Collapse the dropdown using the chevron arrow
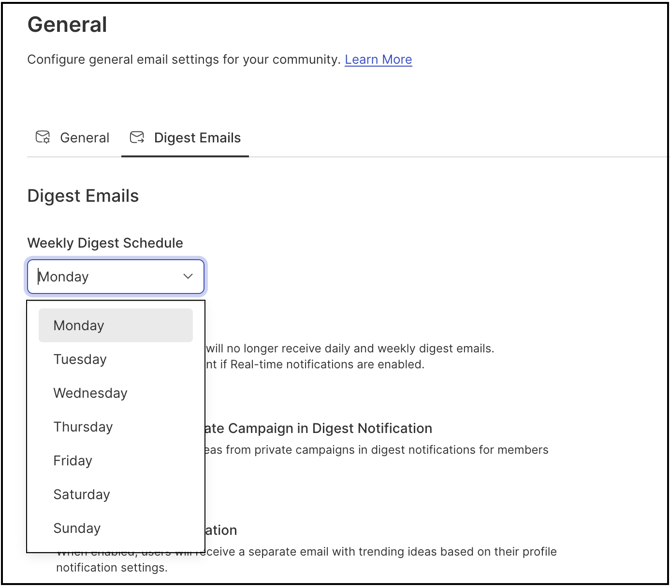The width and height of the screenshot is (670, 586). click(188, 277)
